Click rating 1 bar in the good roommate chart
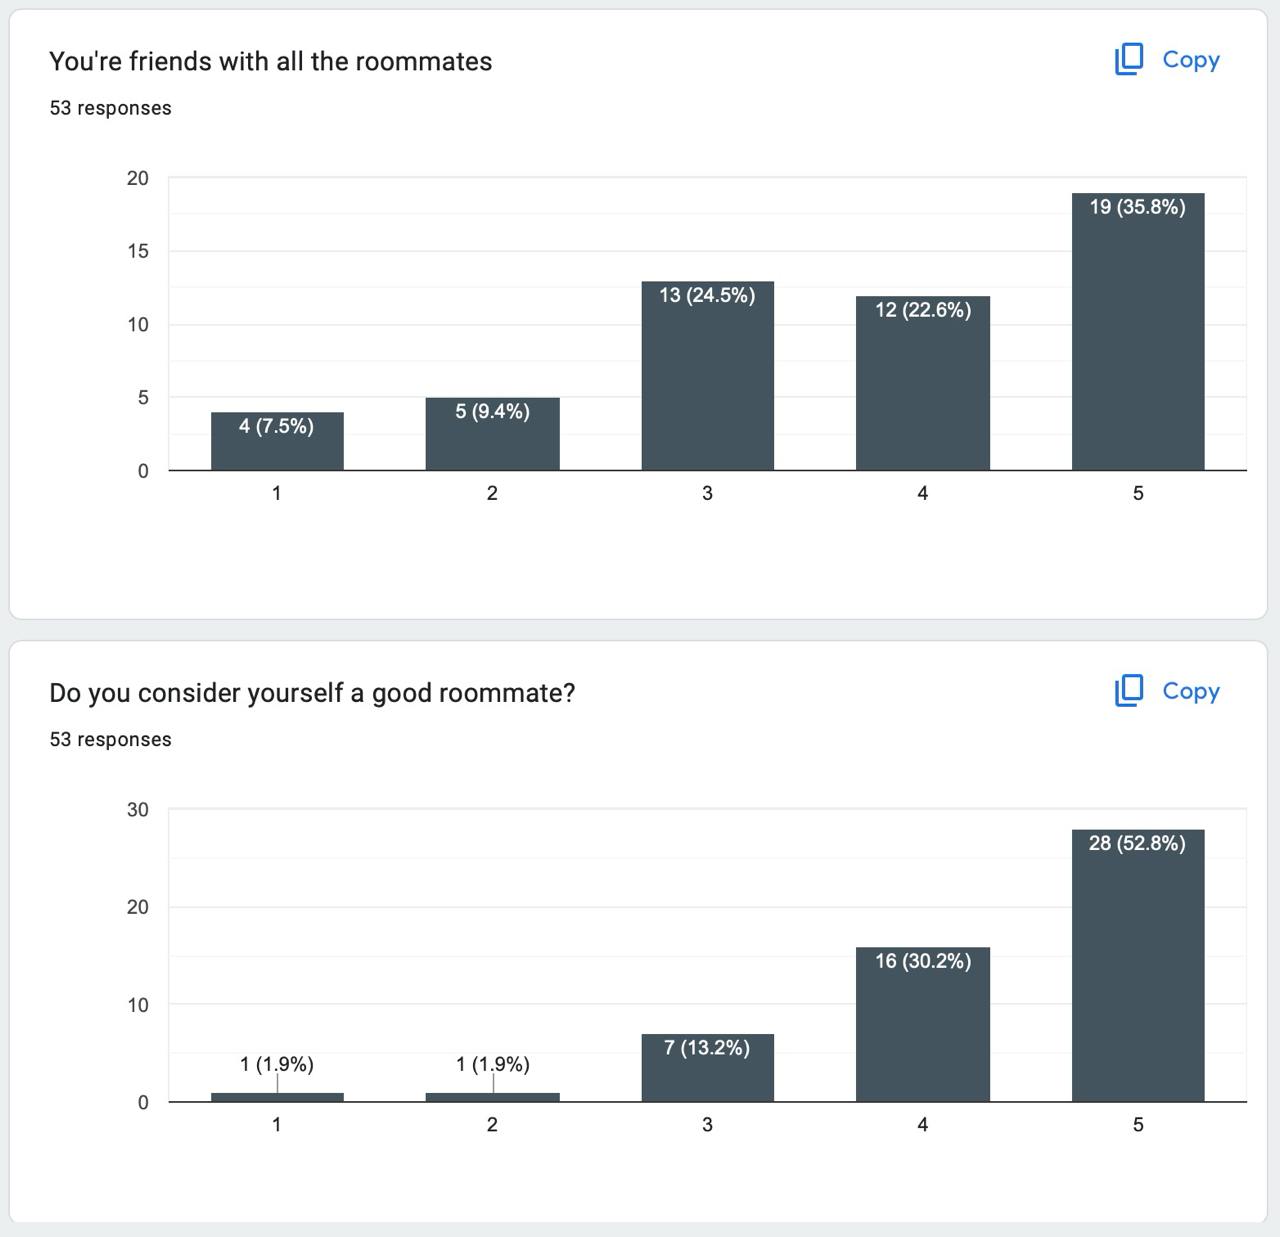Viewport: 1280px width, 1237px height. point(277,1097)
